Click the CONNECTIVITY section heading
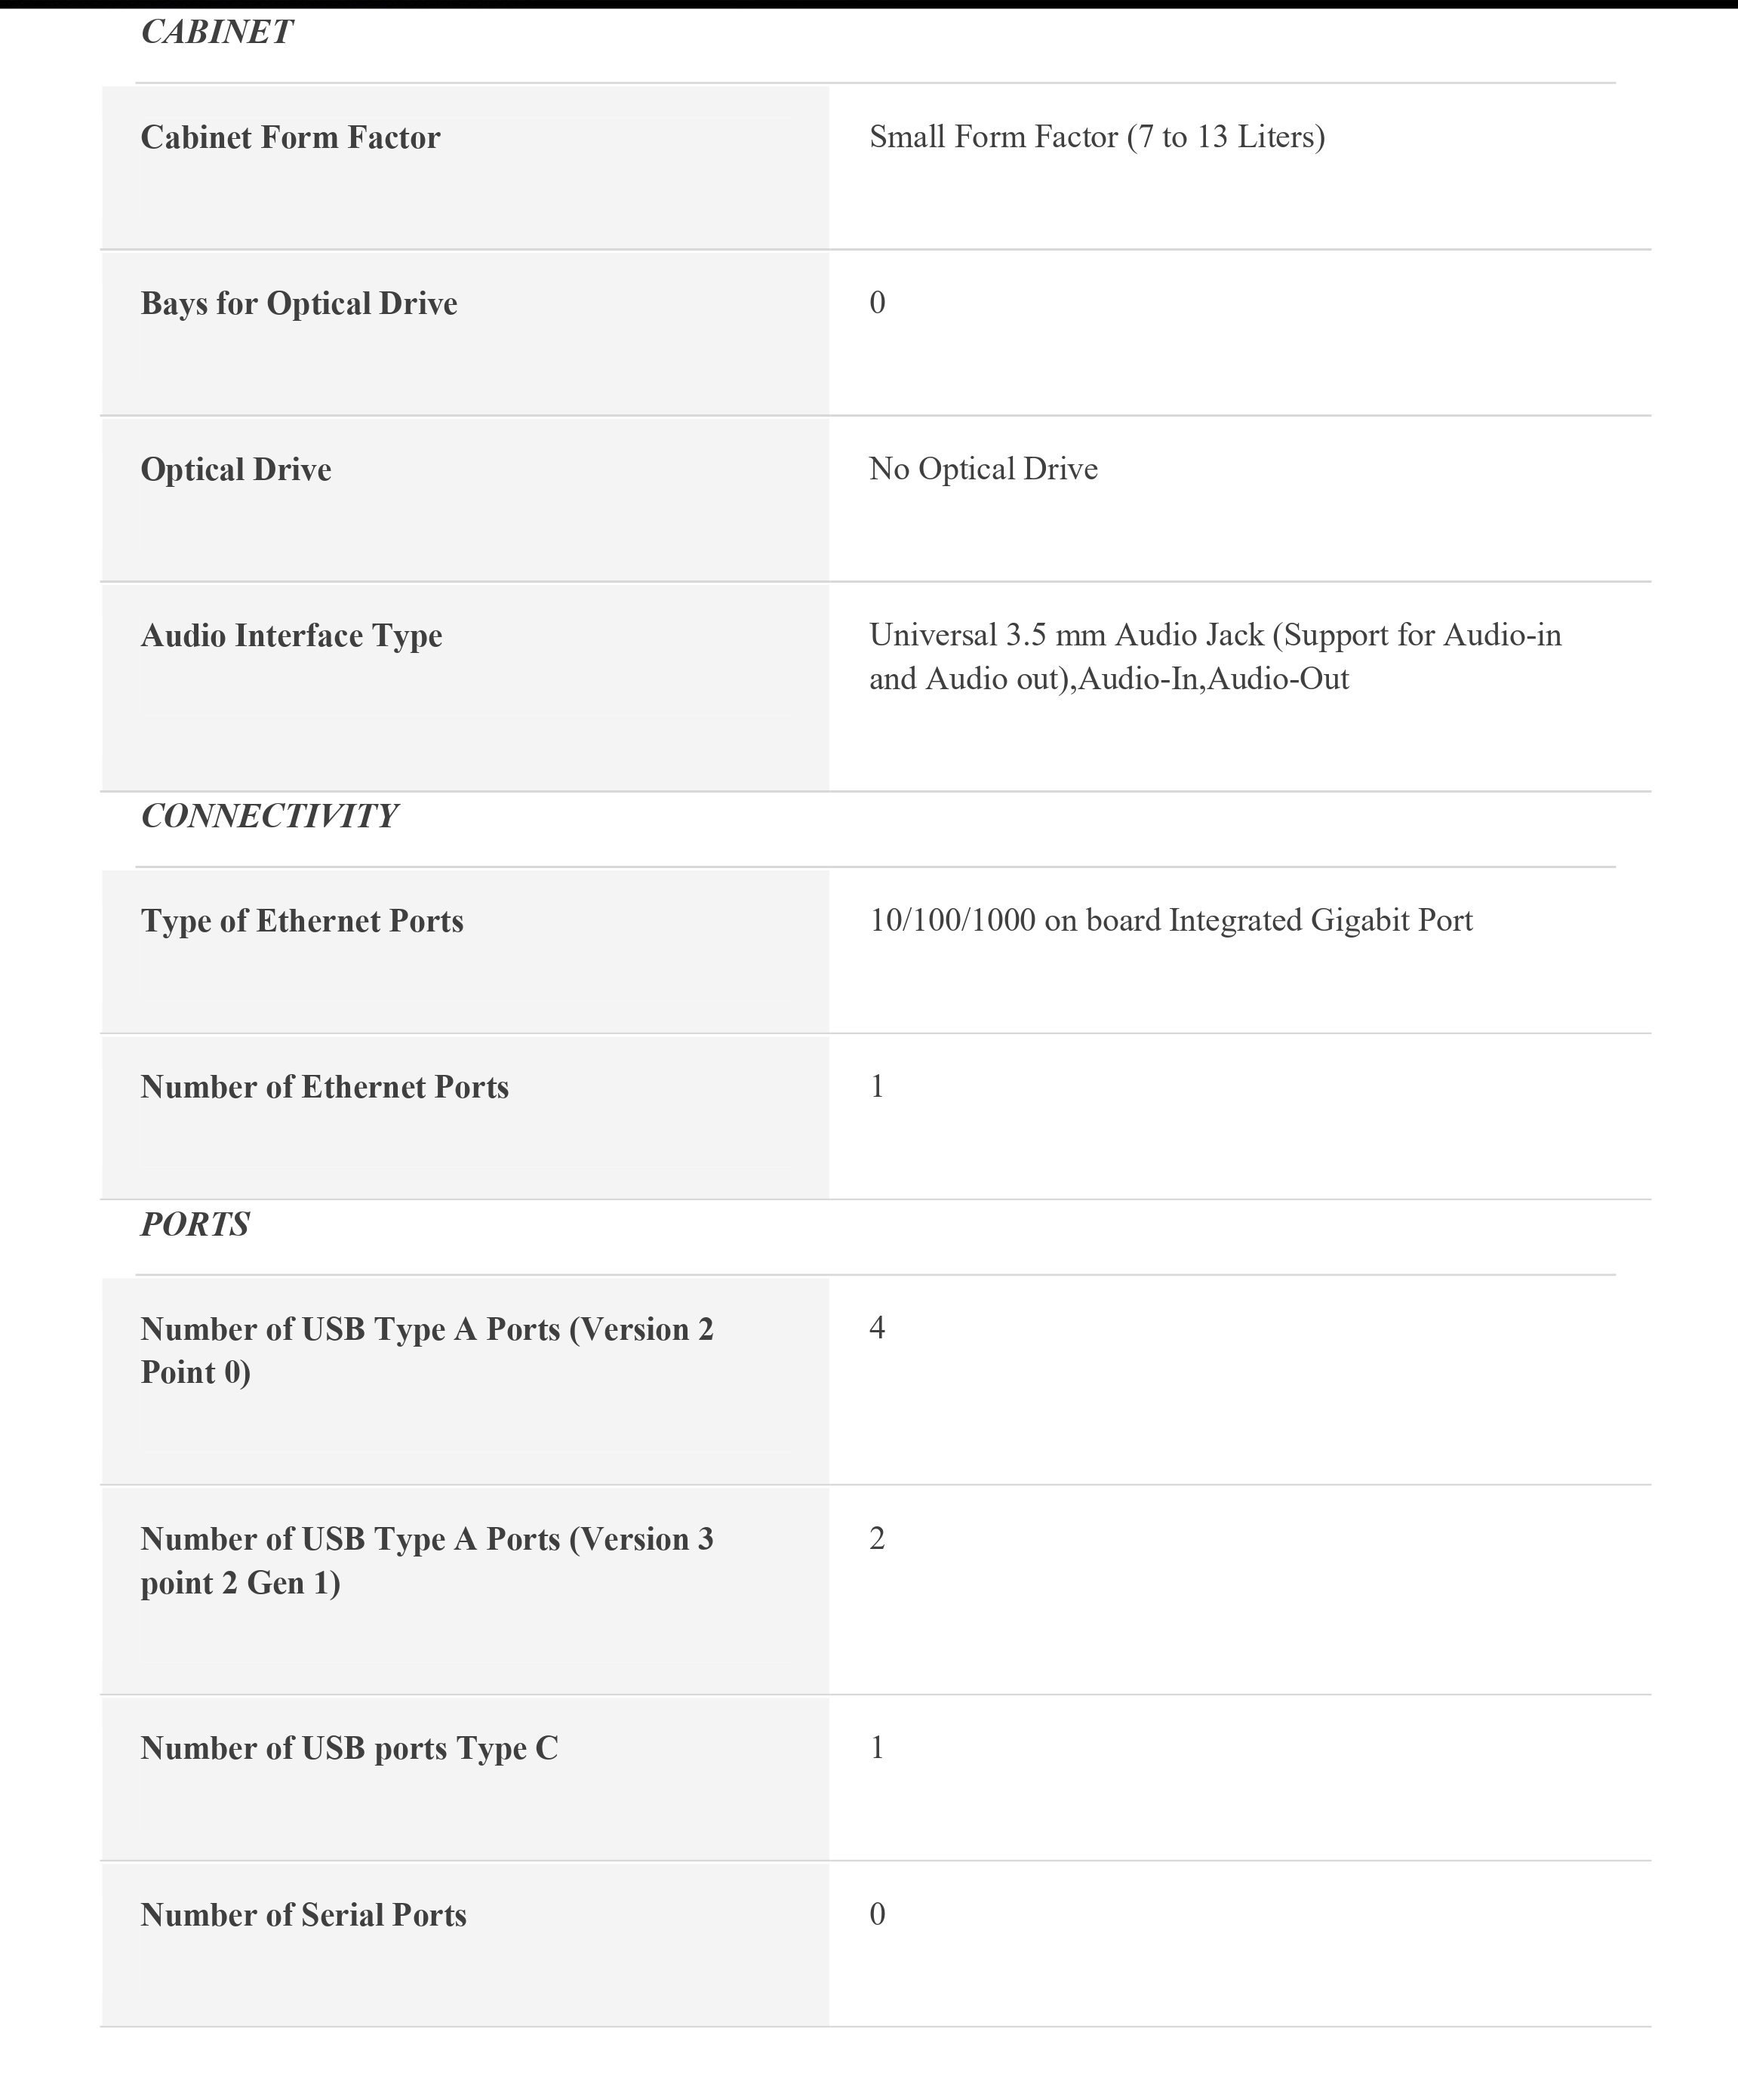The height and width of the screenshot is (2100, 1738). coord(269,816)
